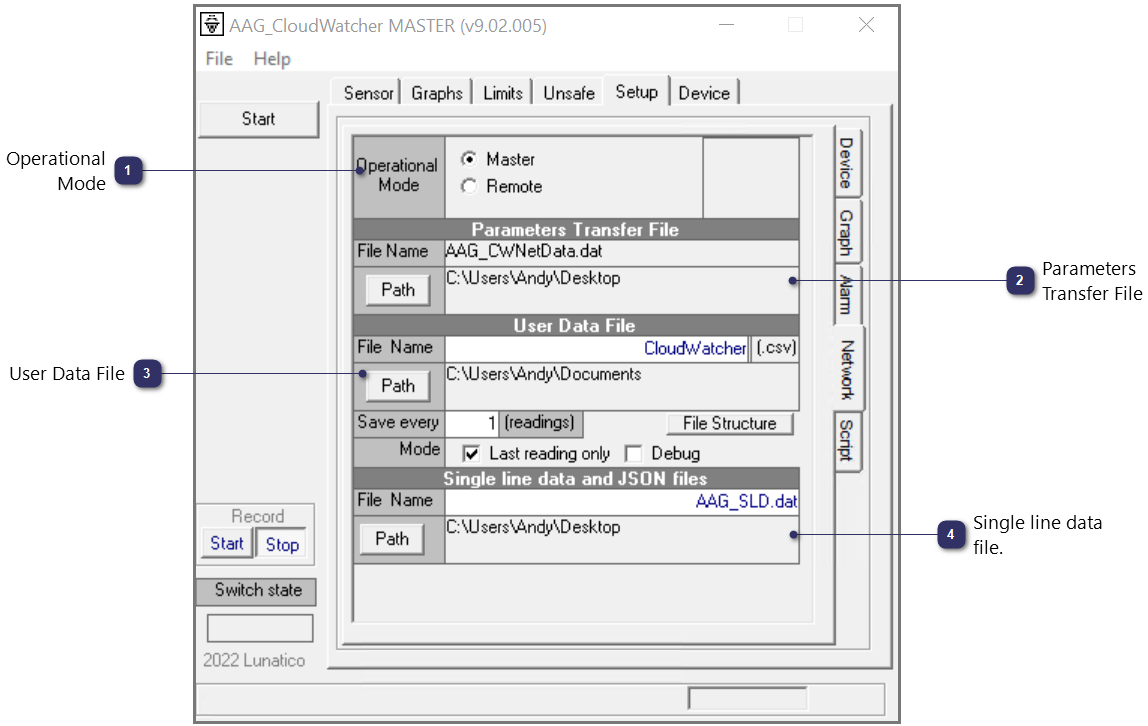Image resolution: width=1148 pixels, height=726 pixels.
Task: Click the C:\Users\Andy\Documents path text
Action: pos(544,374)
